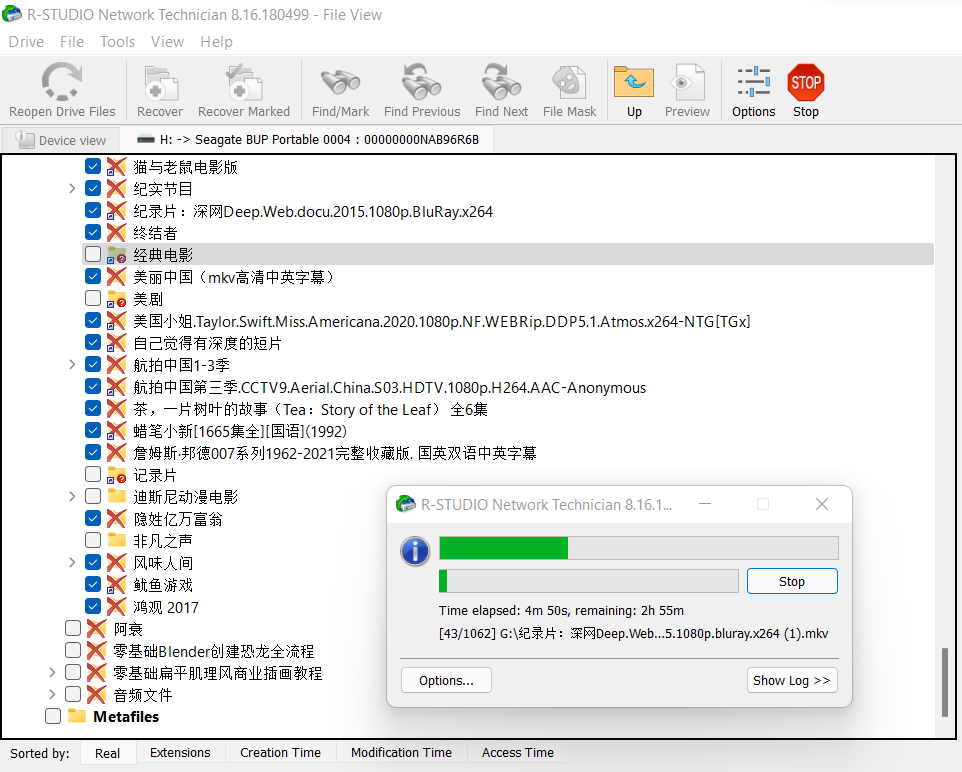Screen dimensions: 962x772
Task: Click the folder icon of 迪斯尼动漫电影
Action: (117, 496)
